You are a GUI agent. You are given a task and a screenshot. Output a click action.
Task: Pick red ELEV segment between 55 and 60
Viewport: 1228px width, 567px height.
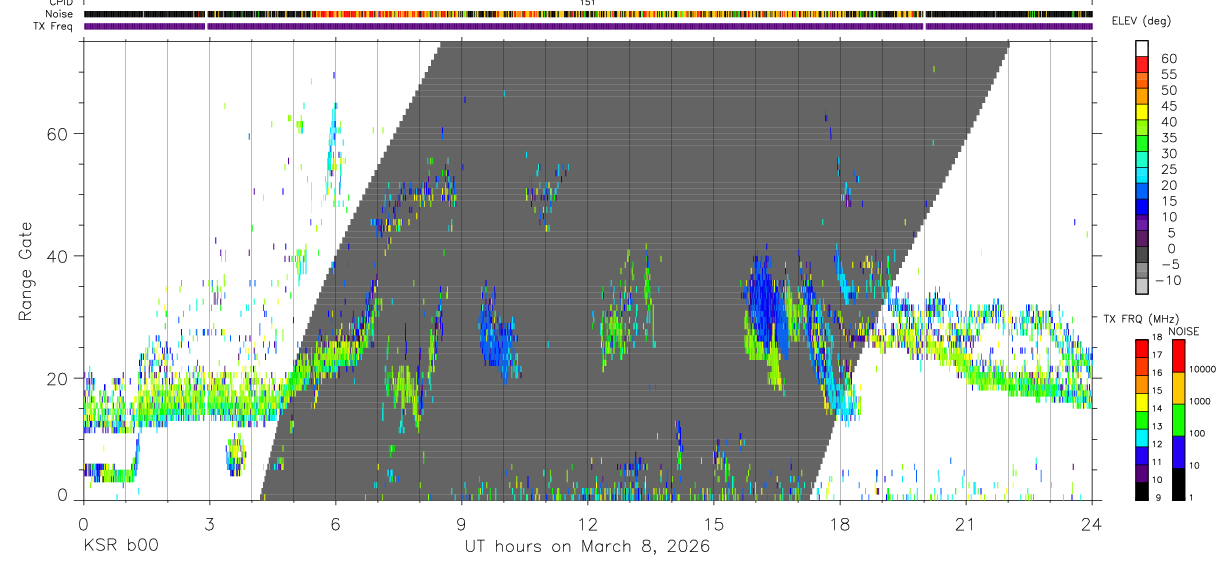pos(1142,63)
